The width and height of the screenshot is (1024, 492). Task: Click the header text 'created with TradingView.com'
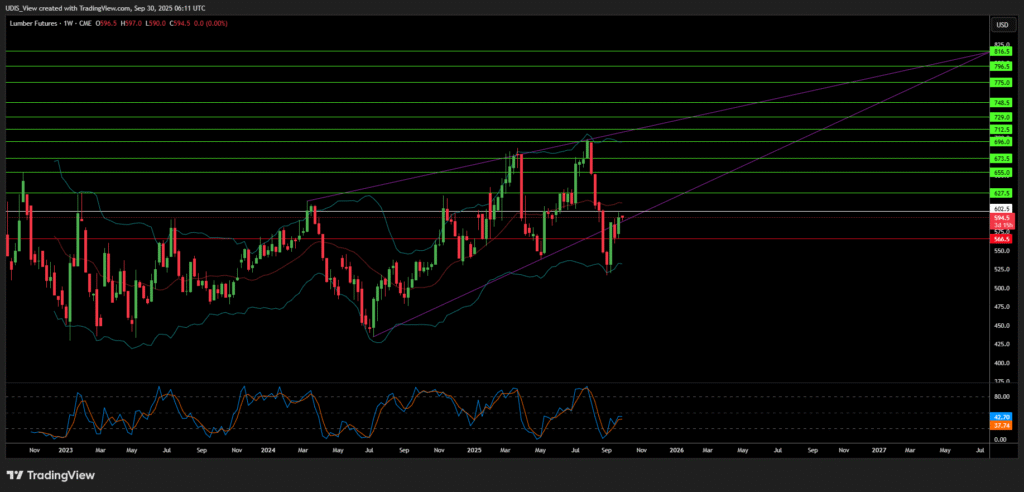click(x=87, y=7)
